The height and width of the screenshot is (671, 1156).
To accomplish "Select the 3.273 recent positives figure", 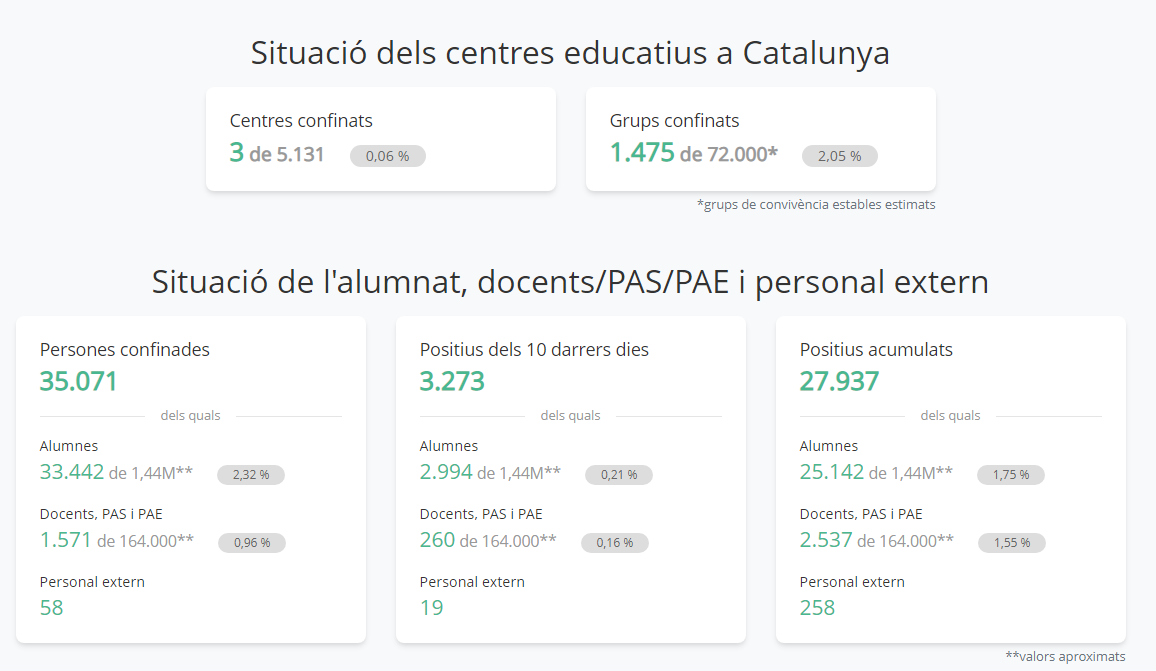I will pos(452,381).
